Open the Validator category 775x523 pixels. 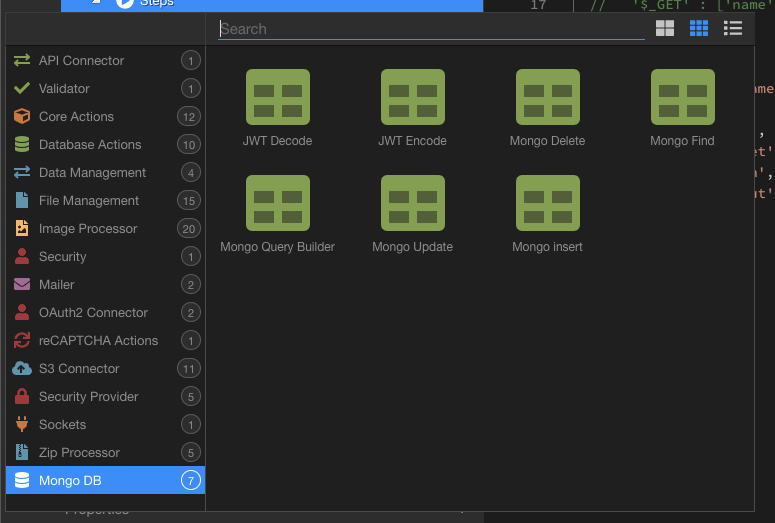coord(105,88)
